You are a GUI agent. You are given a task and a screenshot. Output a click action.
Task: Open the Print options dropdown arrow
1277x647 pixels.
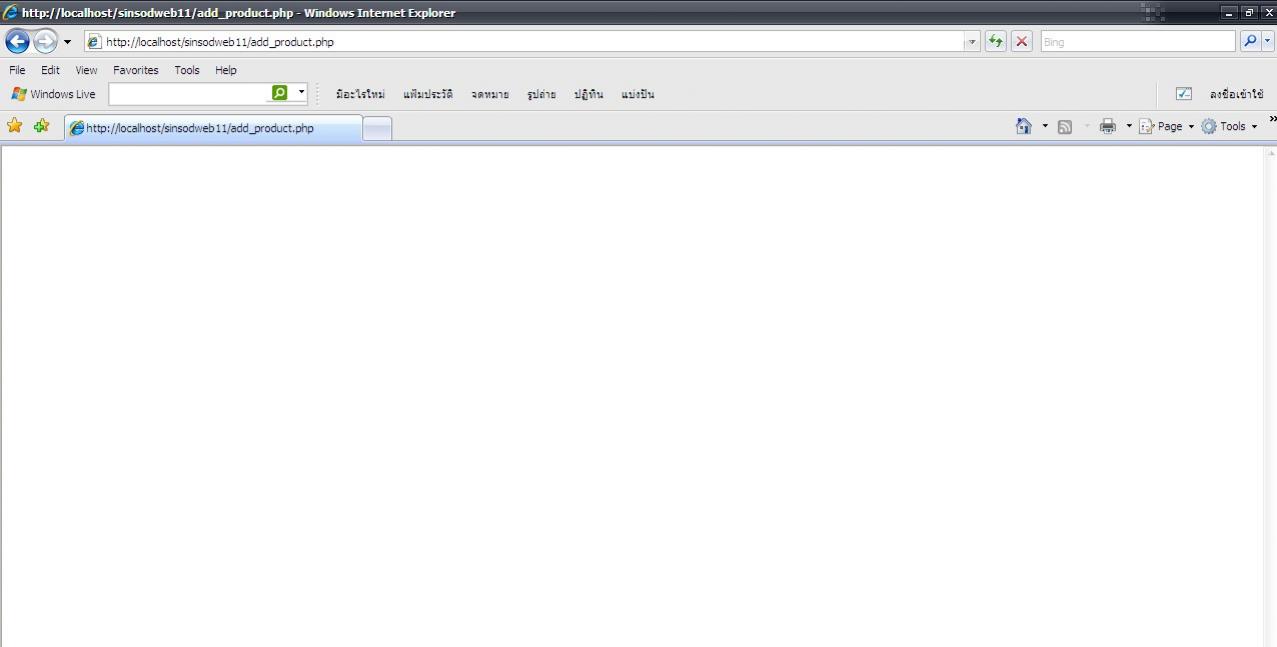pyautogui.click(x=1129, y=127)
